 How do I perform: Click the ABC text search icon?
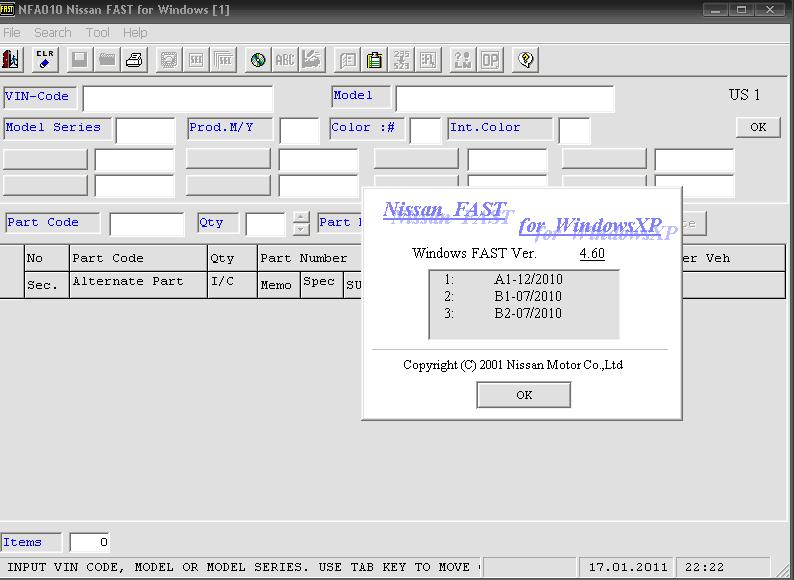pyautogui.click(x=285, y=60)
